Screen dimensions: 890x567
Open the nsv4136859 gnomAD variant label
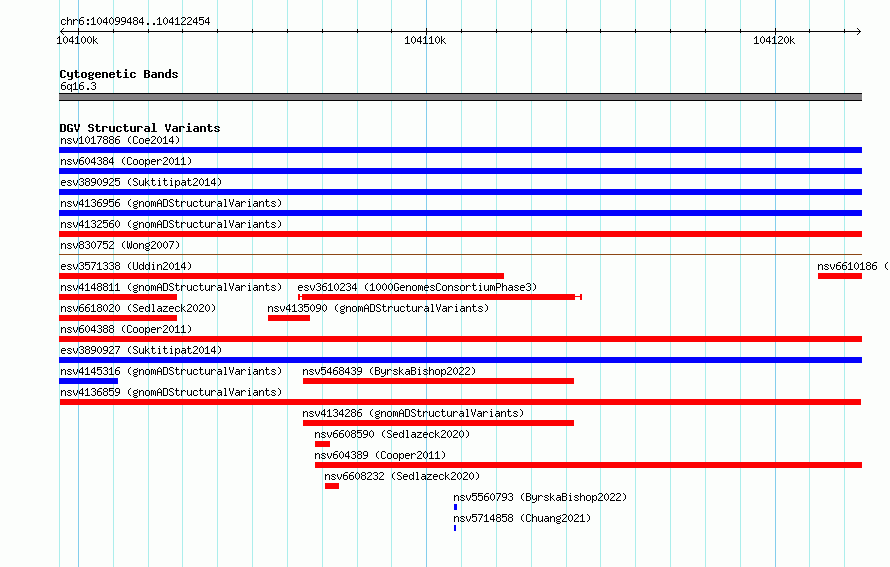[x=171, y=392]
